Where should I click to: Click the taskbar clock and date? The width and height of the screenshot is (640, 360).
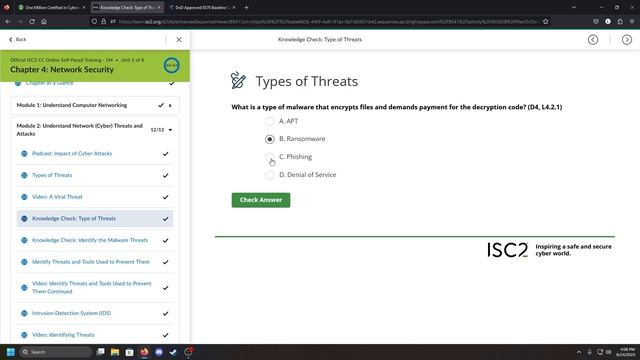pyautogui.click(x=627, y=352)
